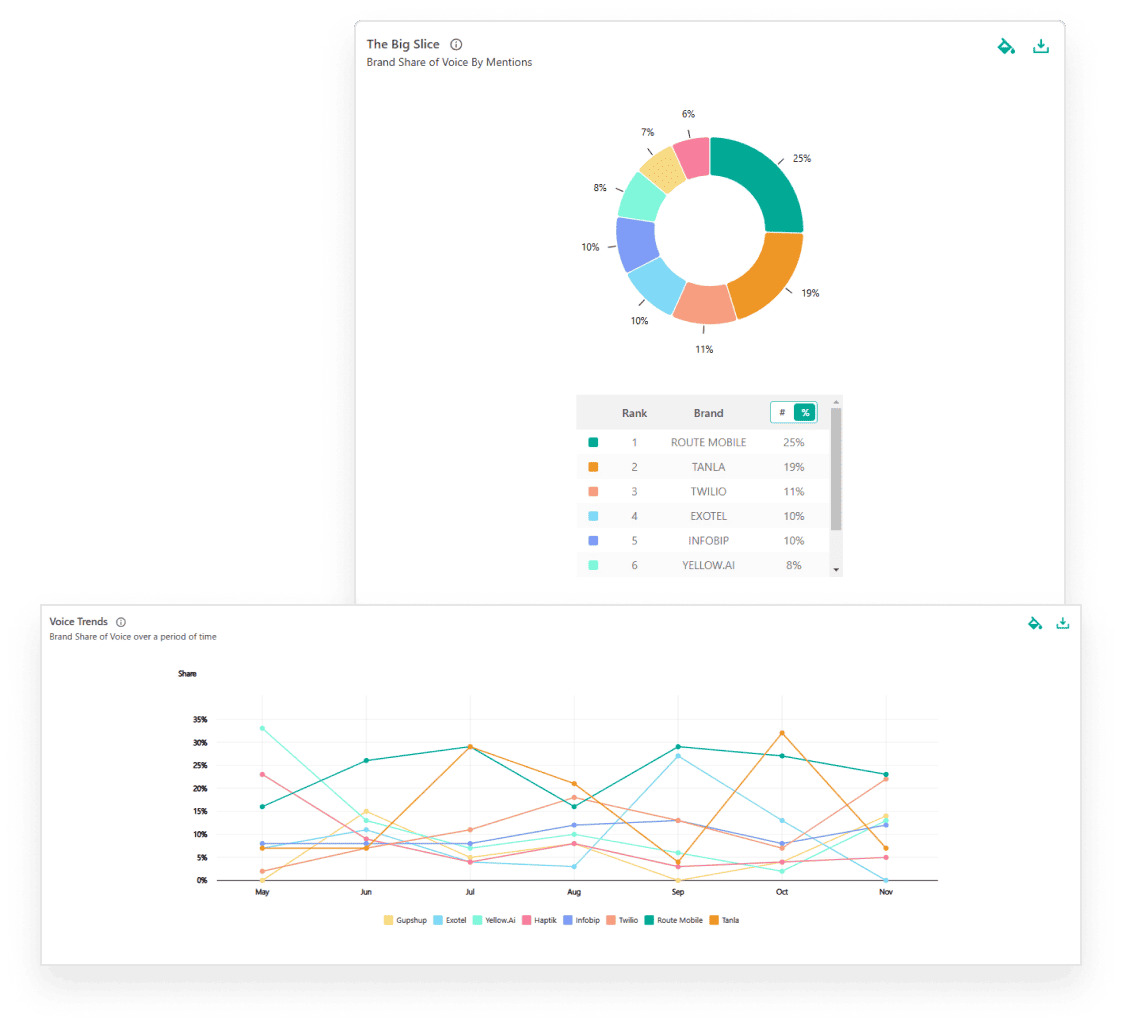The width and height of the screenshot is (1122, 1026).
Task: Click scroll up arrow of brand table
Action: tap(836, 402)
